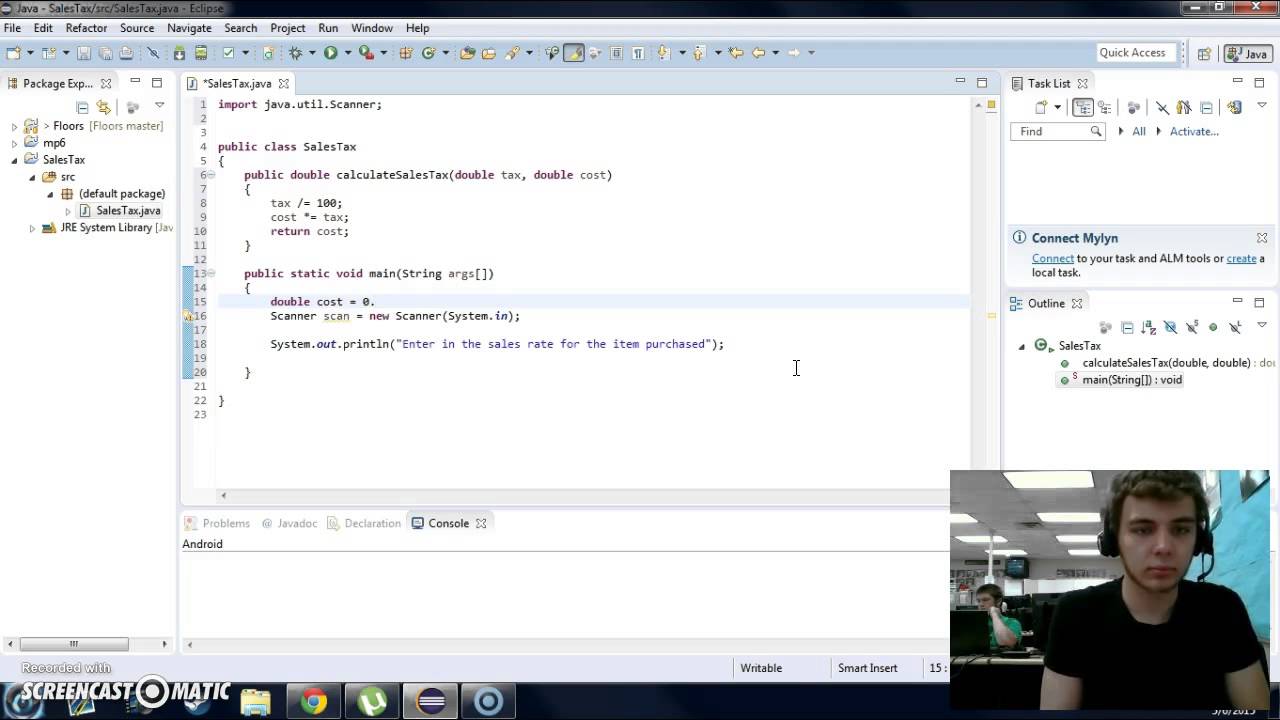Expand the mp6 project node
The image size is (1280, 720).
point(15,143)
